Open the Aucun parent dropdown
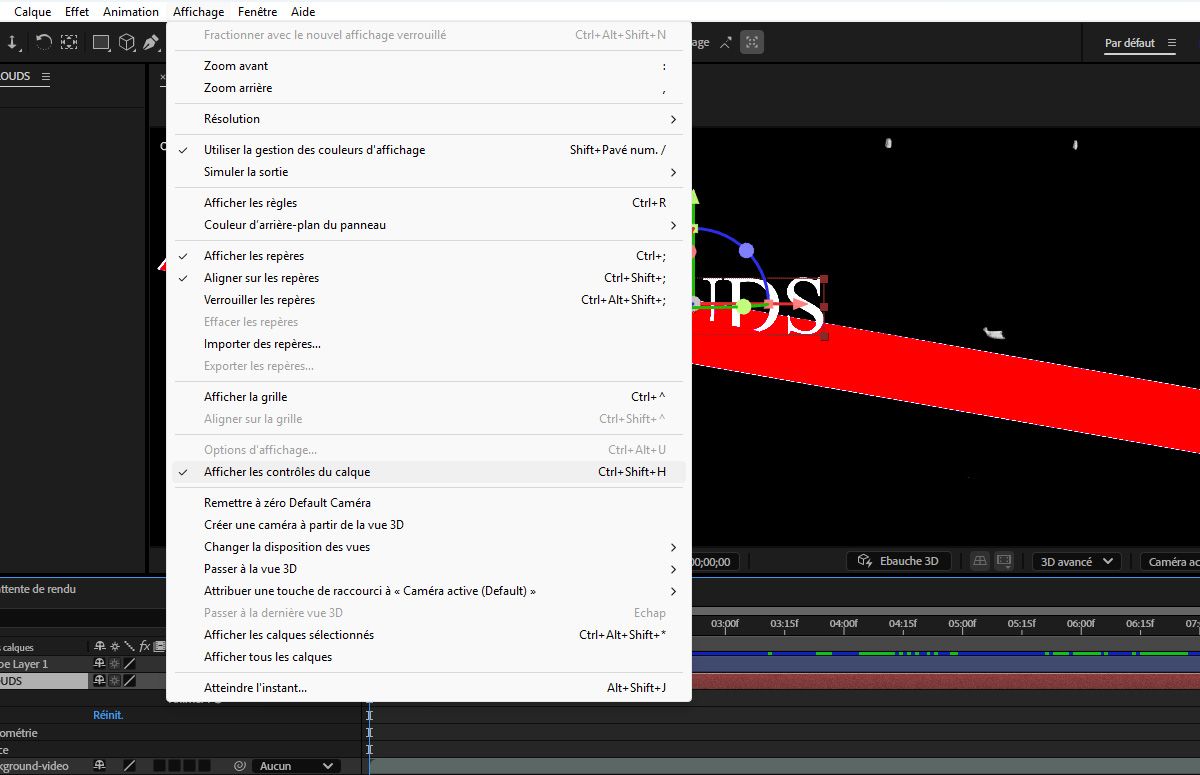Viewport: 1200px width, 775px height. click(296, 766)
